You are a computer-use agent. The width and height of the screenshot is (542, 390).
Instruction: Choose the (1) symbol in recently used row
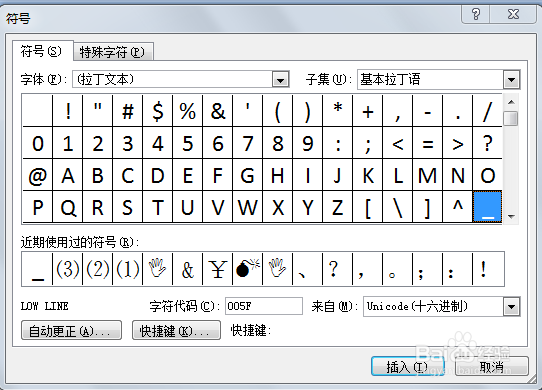pyautogui.click(x=128, y=269)
